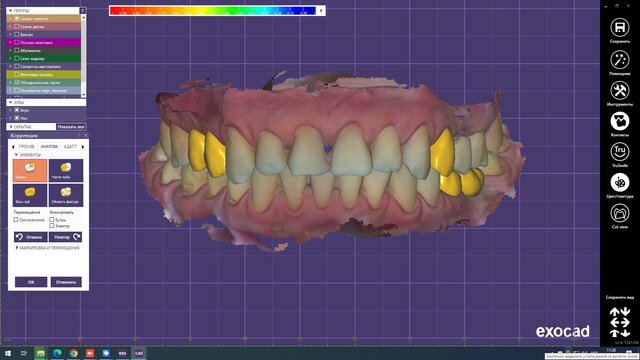Select the Tooth parts (Части зуба) tile
This screenshot has width=640, height=360.
click(x=66, y=170)
